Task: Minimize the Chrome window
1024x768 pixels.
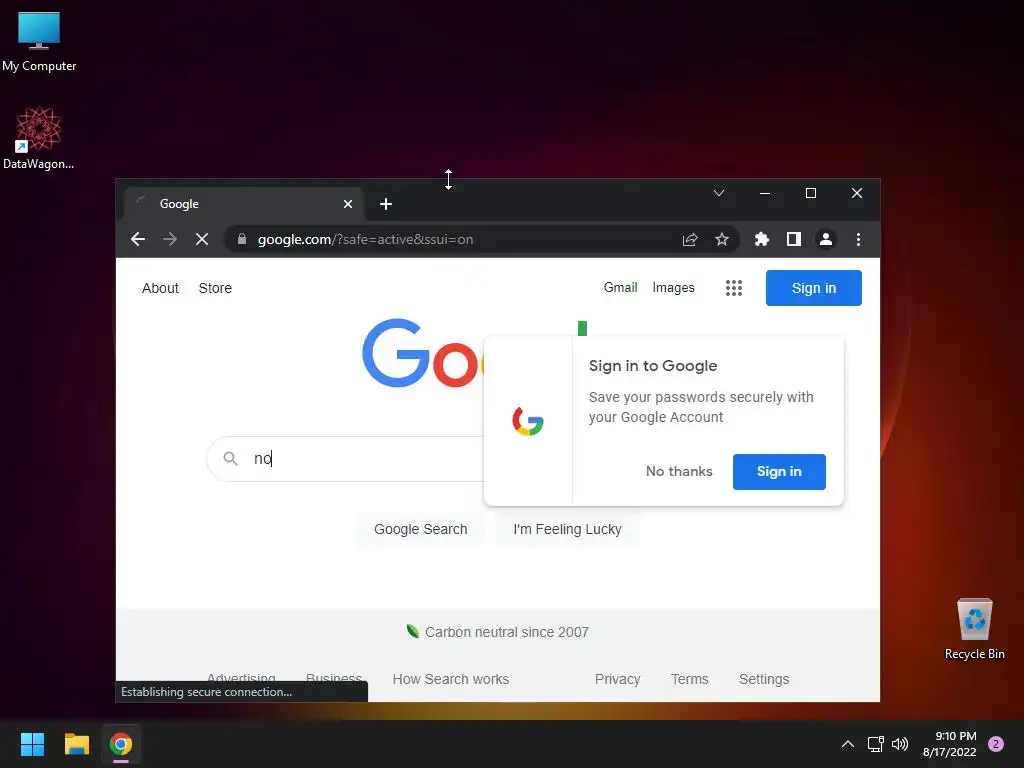Action: click(765, 193)
